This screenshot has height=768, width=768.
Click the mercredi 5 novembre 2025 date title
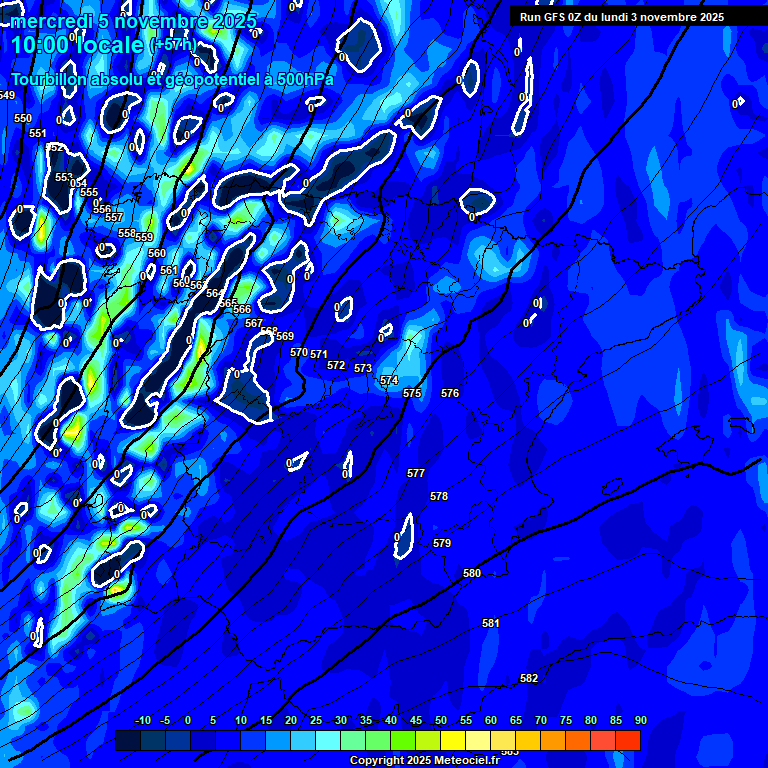(x=134, y=21)
